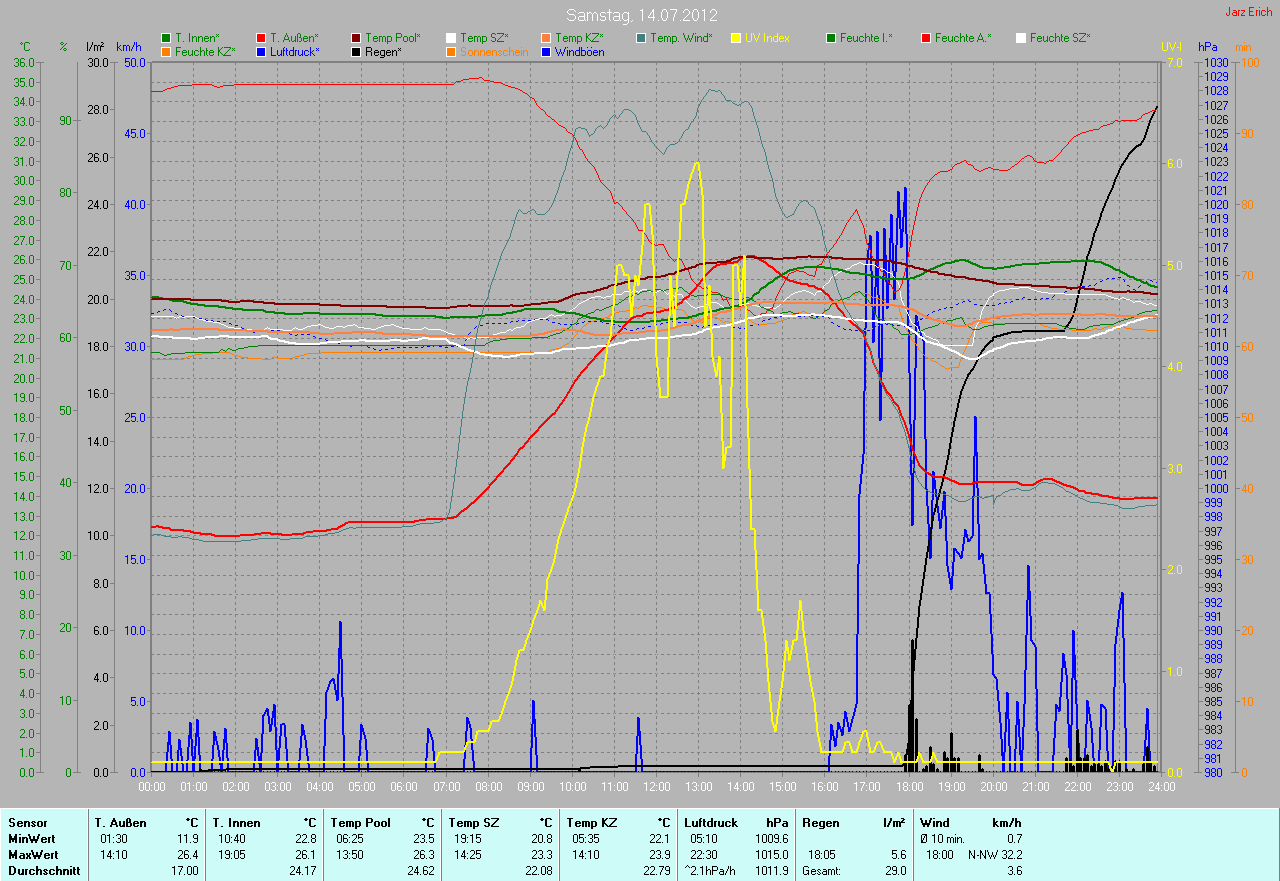Click the orange Sonnenschein legend square

coord(451,51)
